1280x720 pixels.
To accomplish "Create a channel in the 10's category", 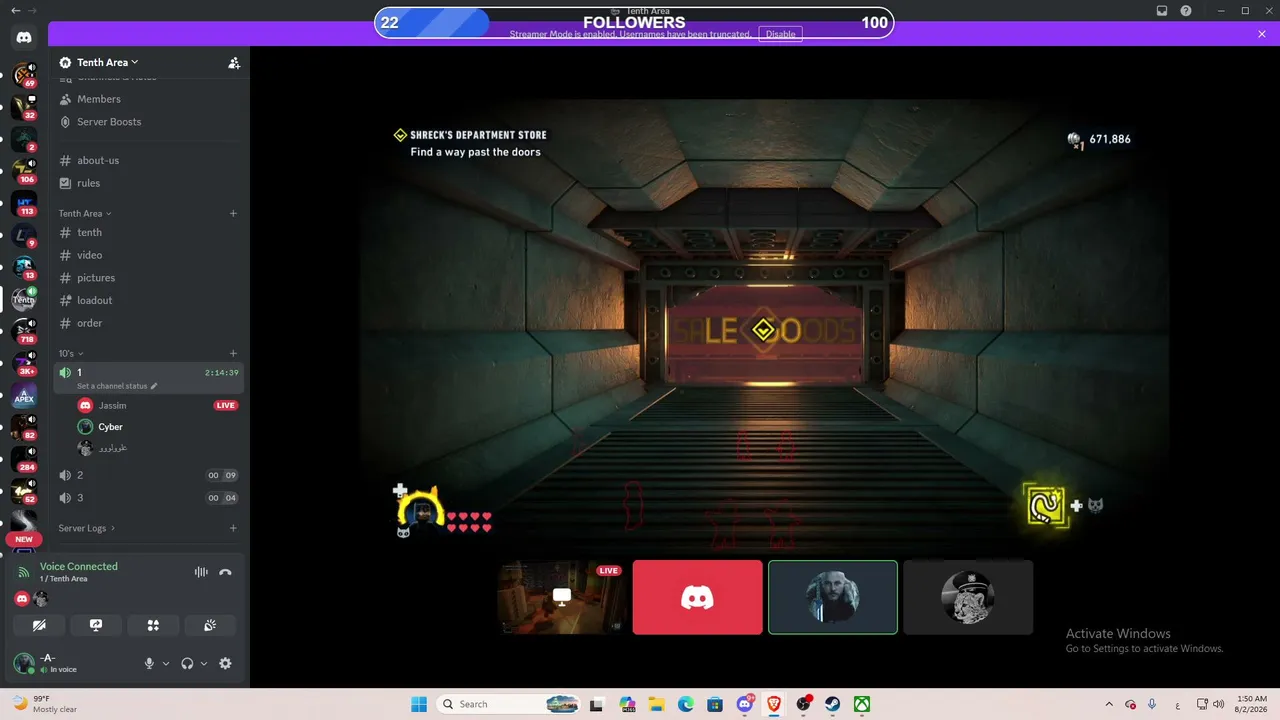I will click(x=233, y=353).
